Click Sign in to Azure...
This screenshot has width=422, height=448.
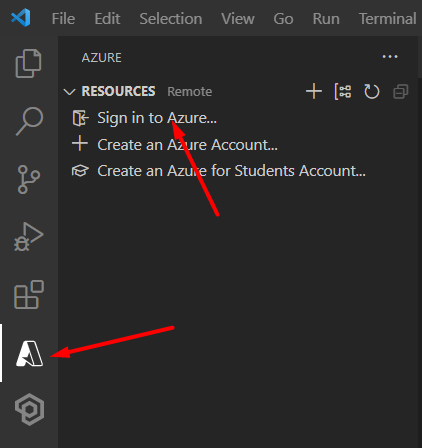point(157,118)
